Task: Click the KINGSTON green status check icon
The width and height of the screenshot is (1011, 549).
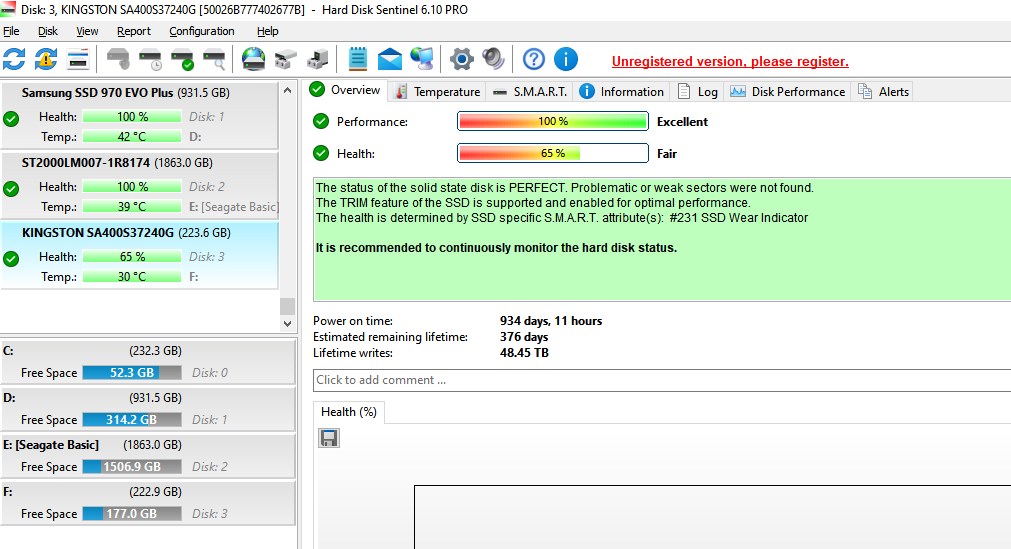Action: click(11, 259)
